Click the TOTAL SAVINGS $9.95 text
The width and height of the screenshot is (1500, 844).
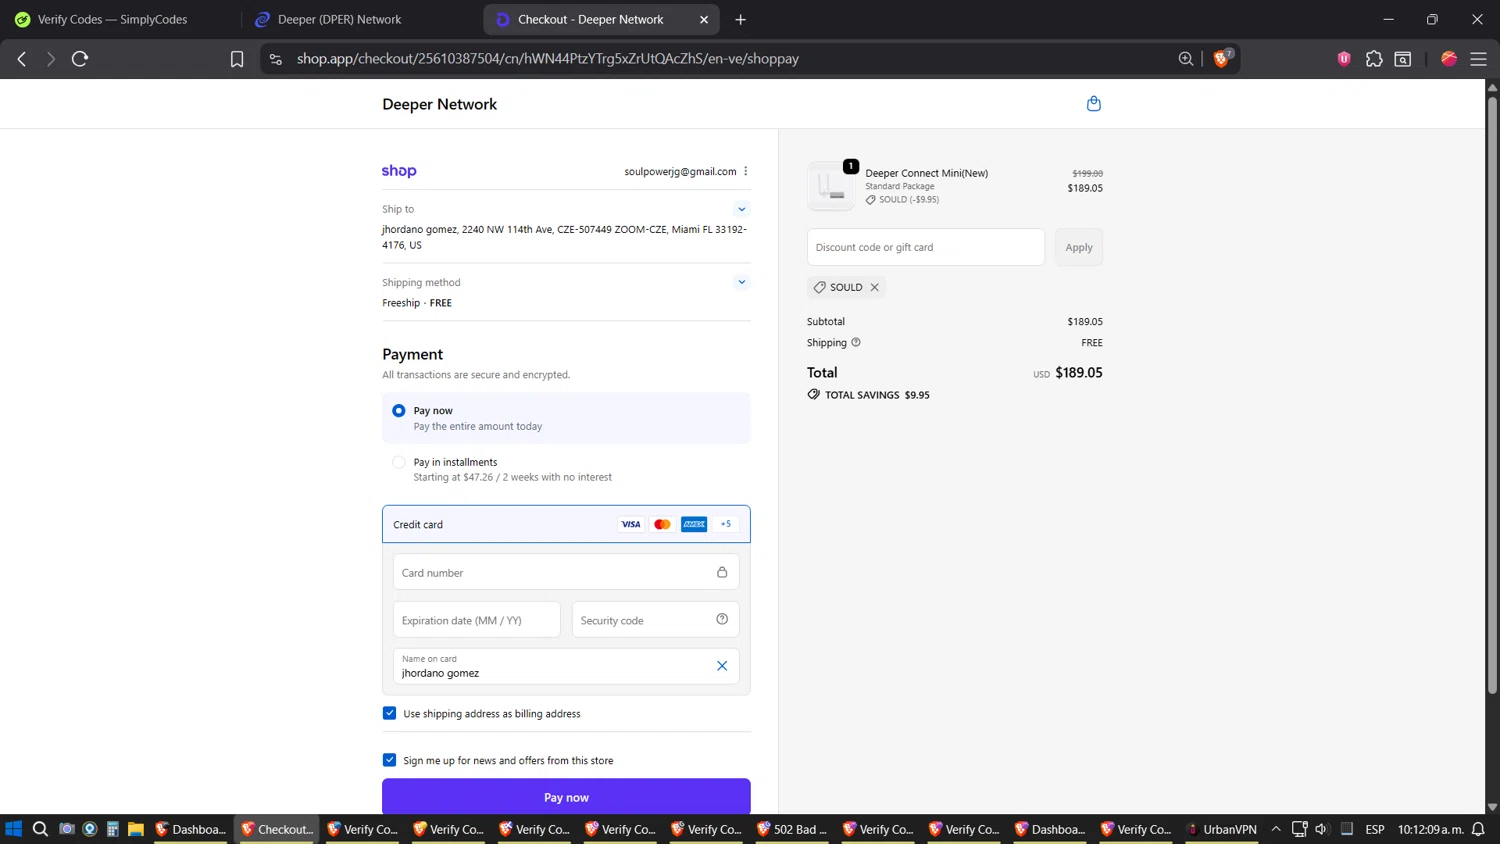[x=877, y=395]
